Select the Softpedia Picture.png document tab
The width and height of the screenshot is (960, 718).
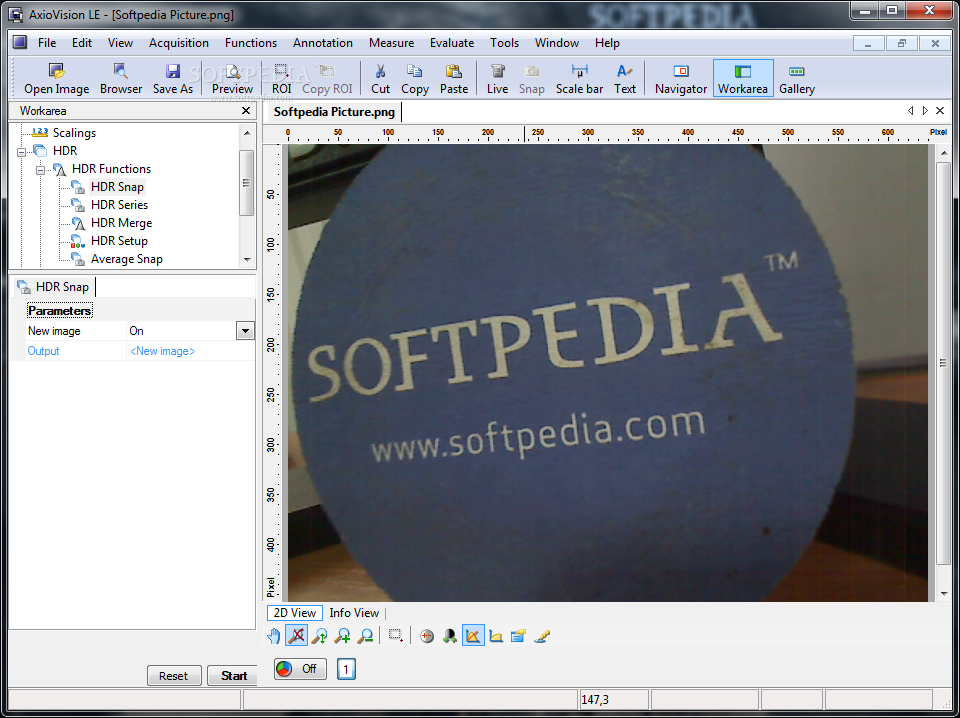(334, 111)
